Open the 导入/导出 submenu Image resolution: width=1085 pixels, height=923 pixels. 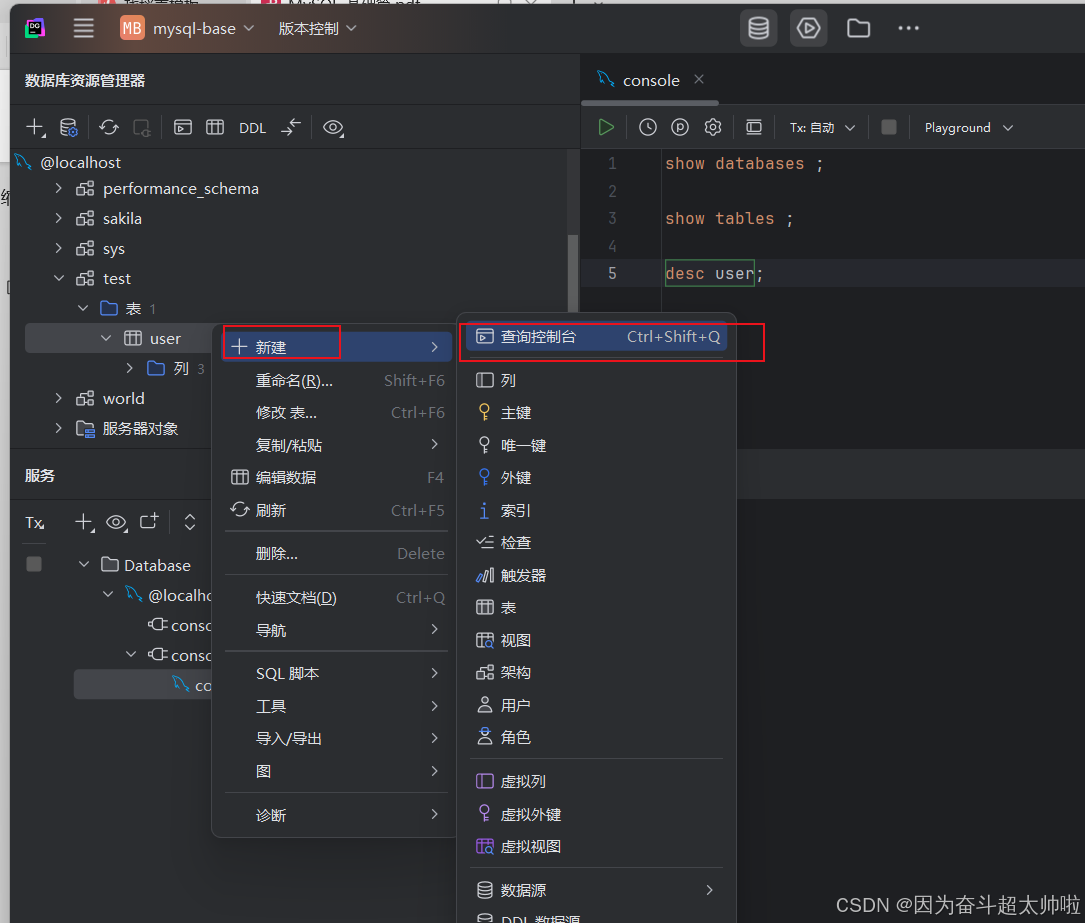point(336,738)
